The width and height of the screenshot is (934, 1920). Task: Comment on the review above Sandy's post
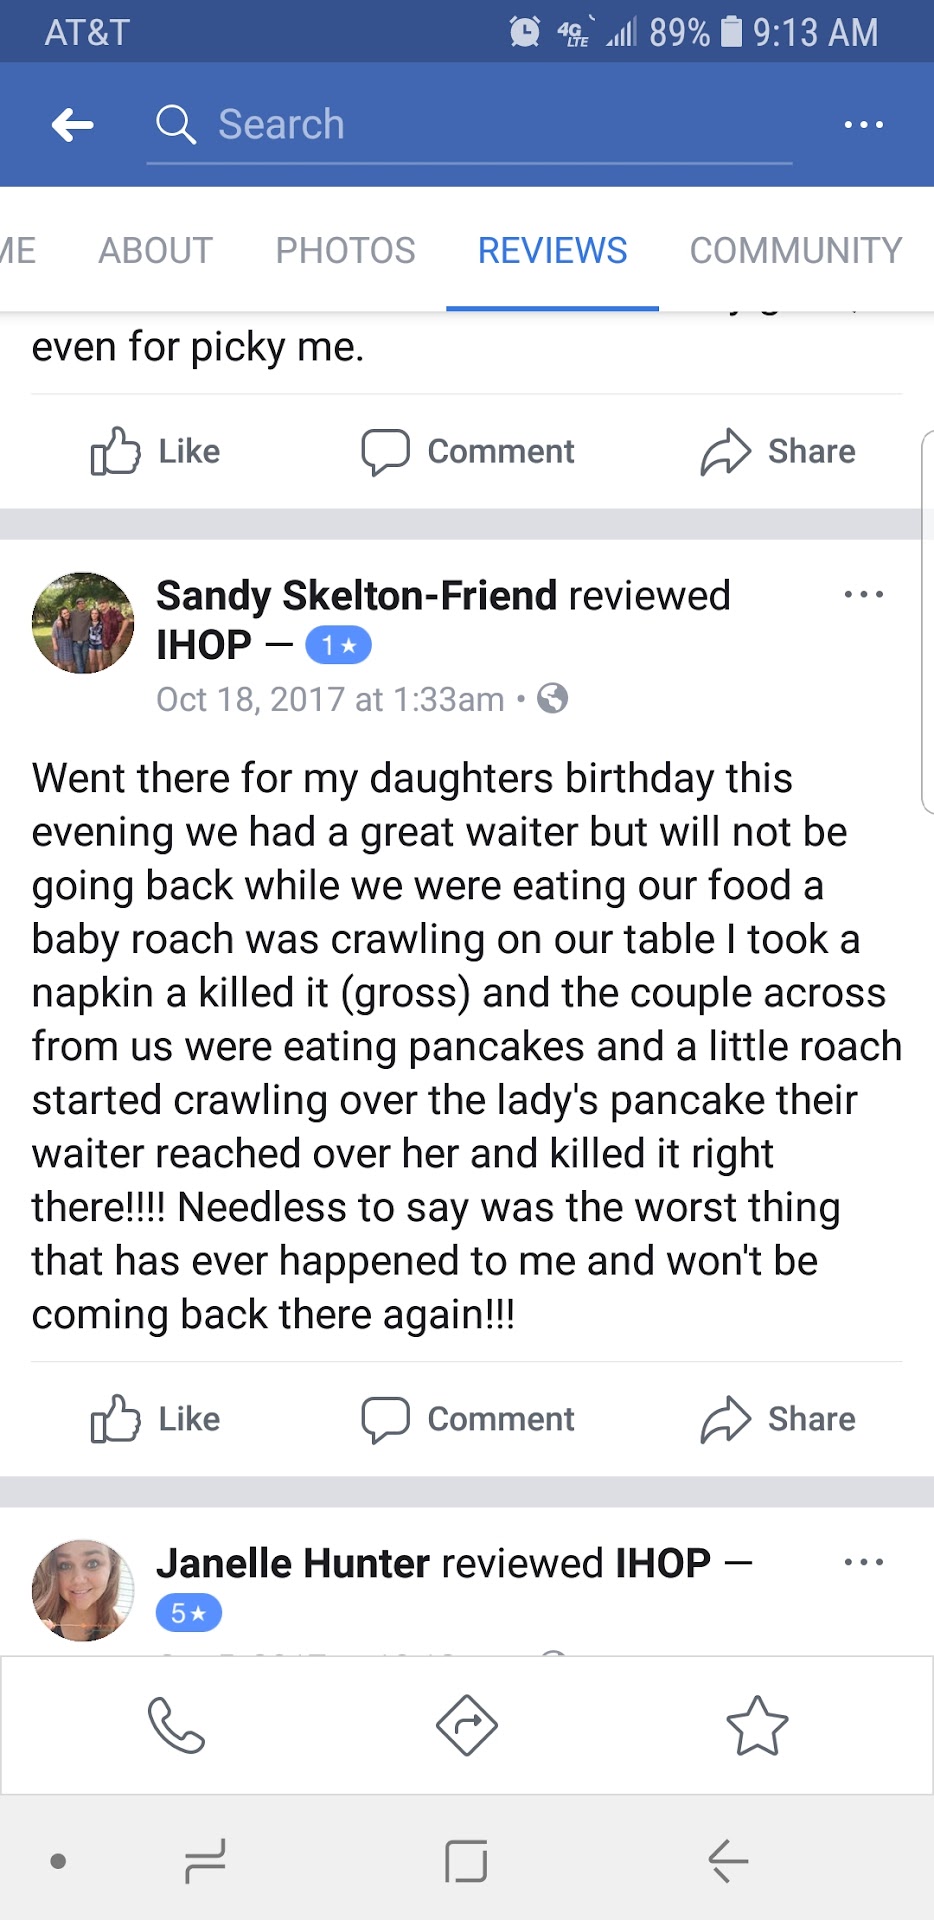click(x=468, y=452)
